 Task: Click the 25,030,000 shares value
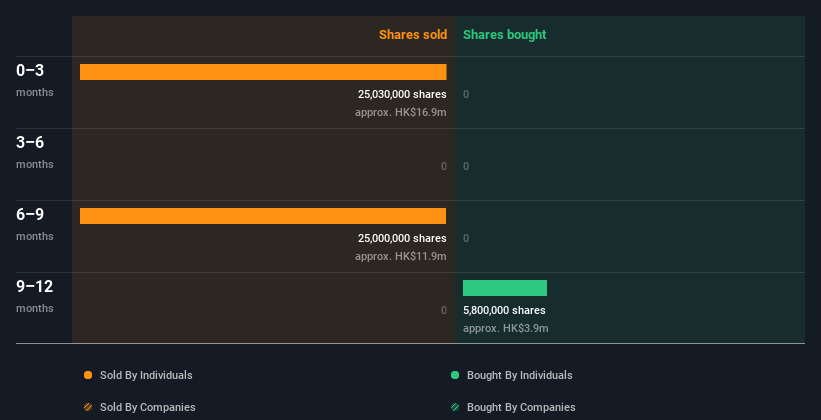pos(402,94)
